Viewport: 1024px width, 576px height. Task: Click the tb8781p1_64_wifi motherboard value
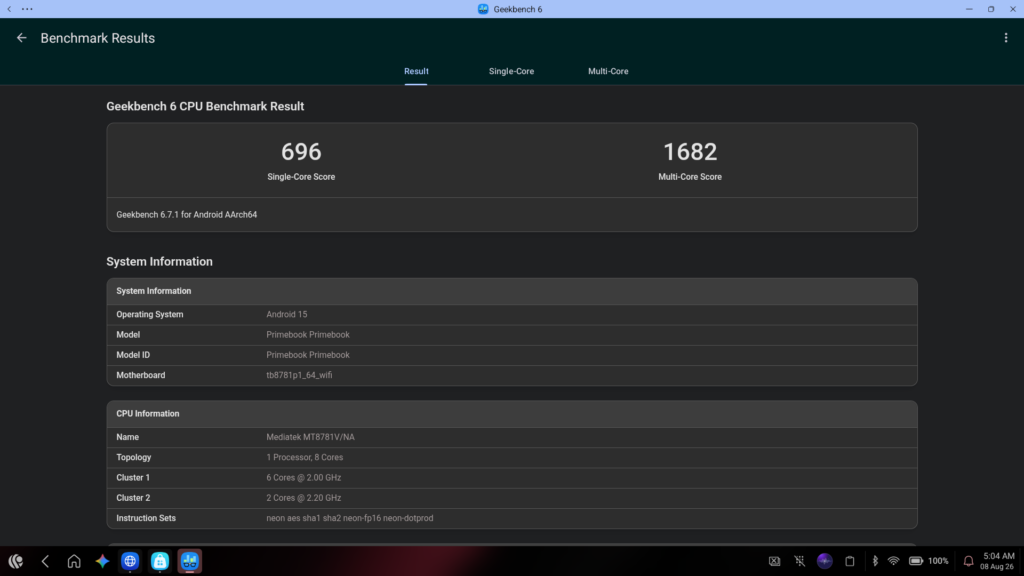click(299, 375)
